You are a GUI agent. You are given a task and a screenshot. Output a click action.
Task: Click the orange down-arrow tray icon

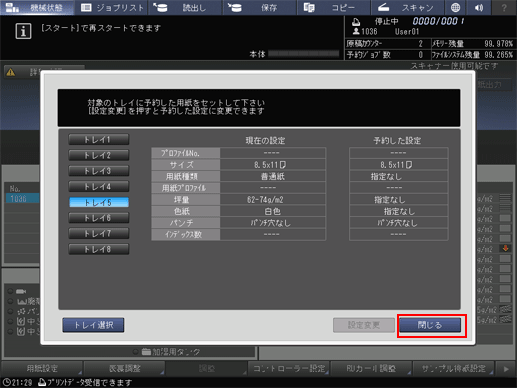click(505, 248)
